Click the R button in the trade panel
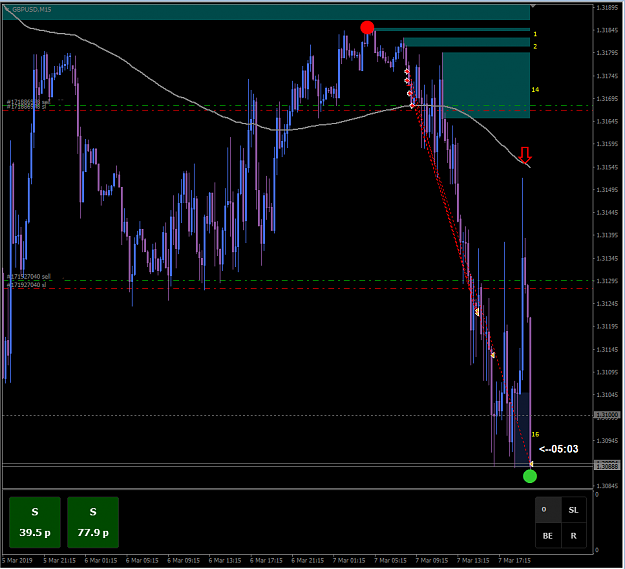 tap(574, 536)
